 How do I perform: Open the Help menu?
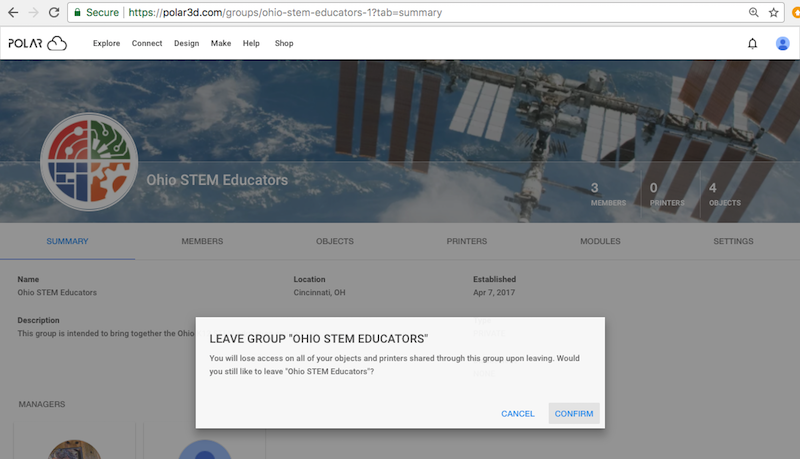[x=251, y=43]
